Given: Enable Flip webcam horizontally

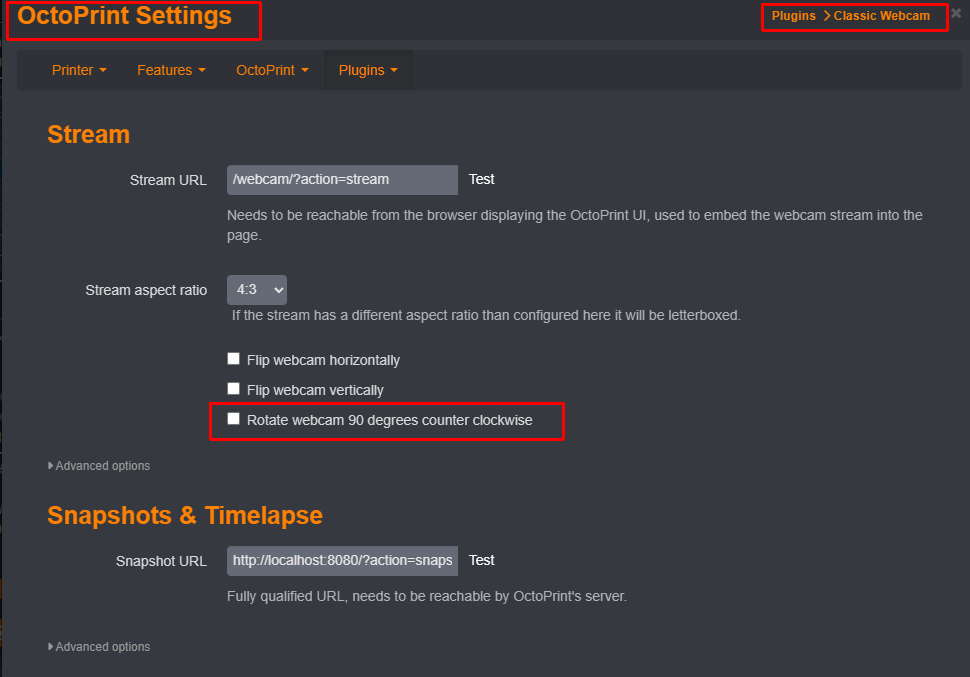Looking at the screenshot, I should (x=233, y=359).
